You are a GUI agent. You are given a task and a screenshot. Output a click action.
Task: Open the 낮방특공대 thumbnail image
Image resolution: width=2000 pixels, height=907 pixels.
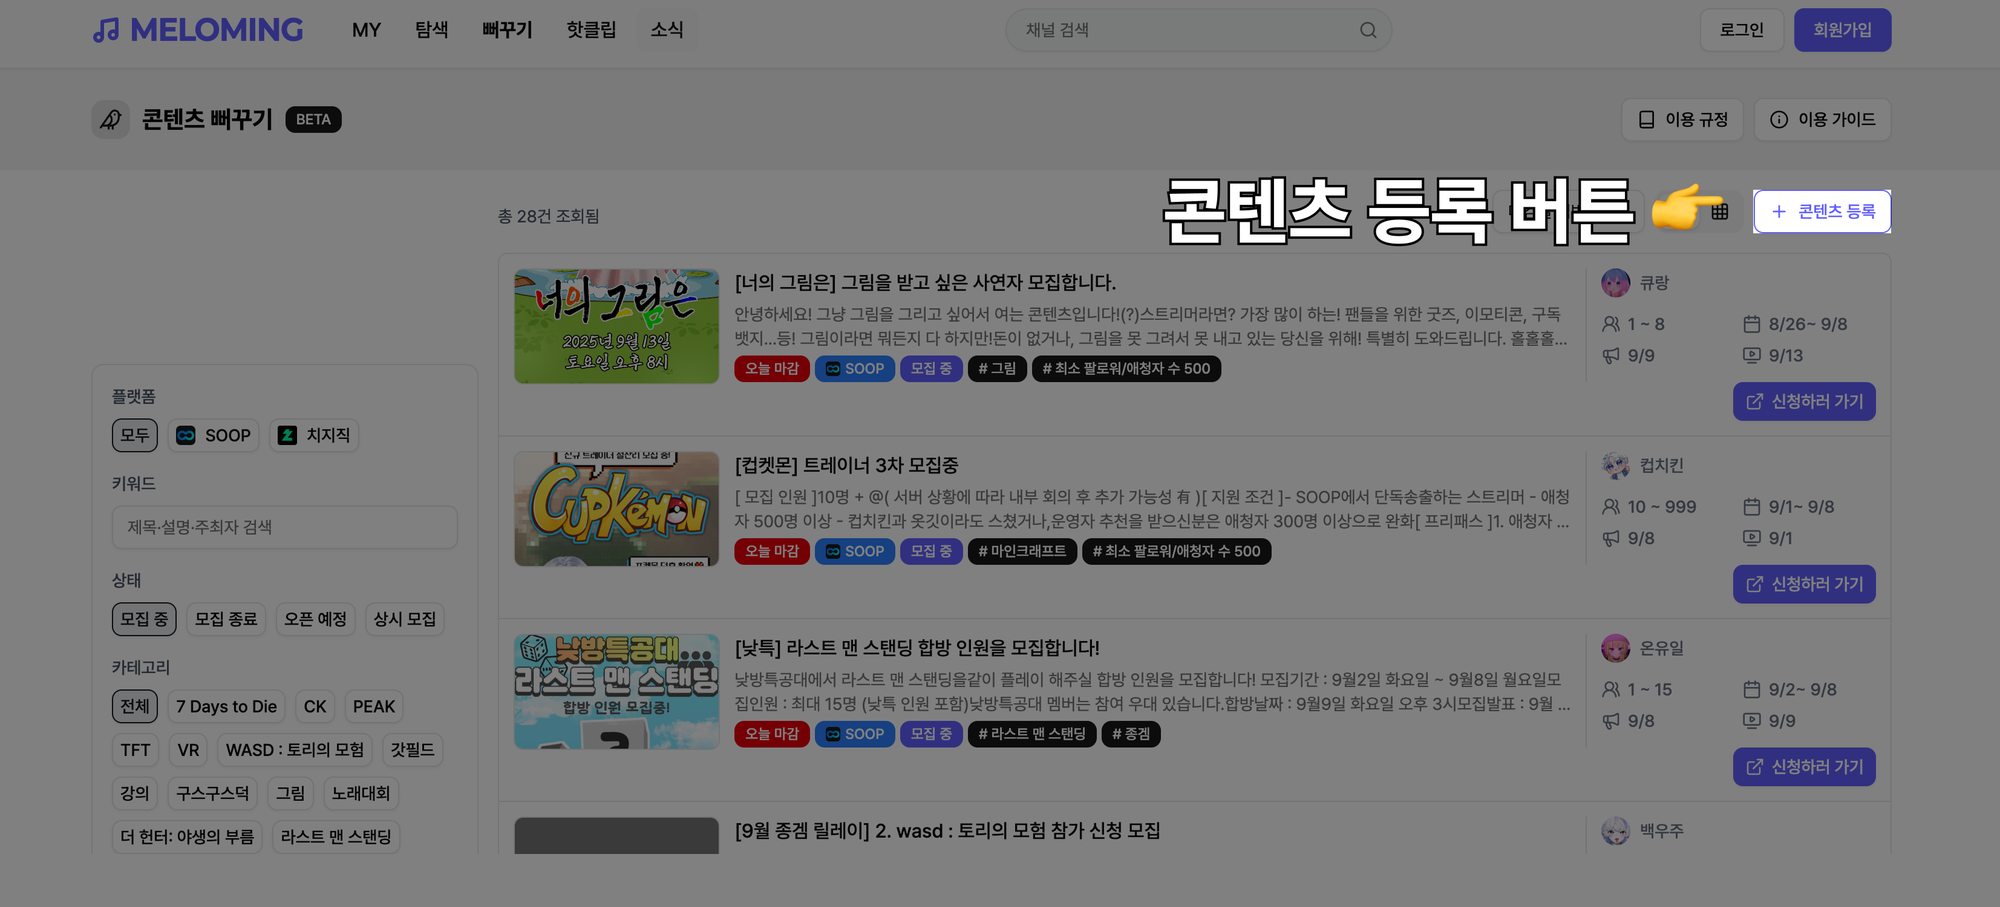click(x=617, y=692)
